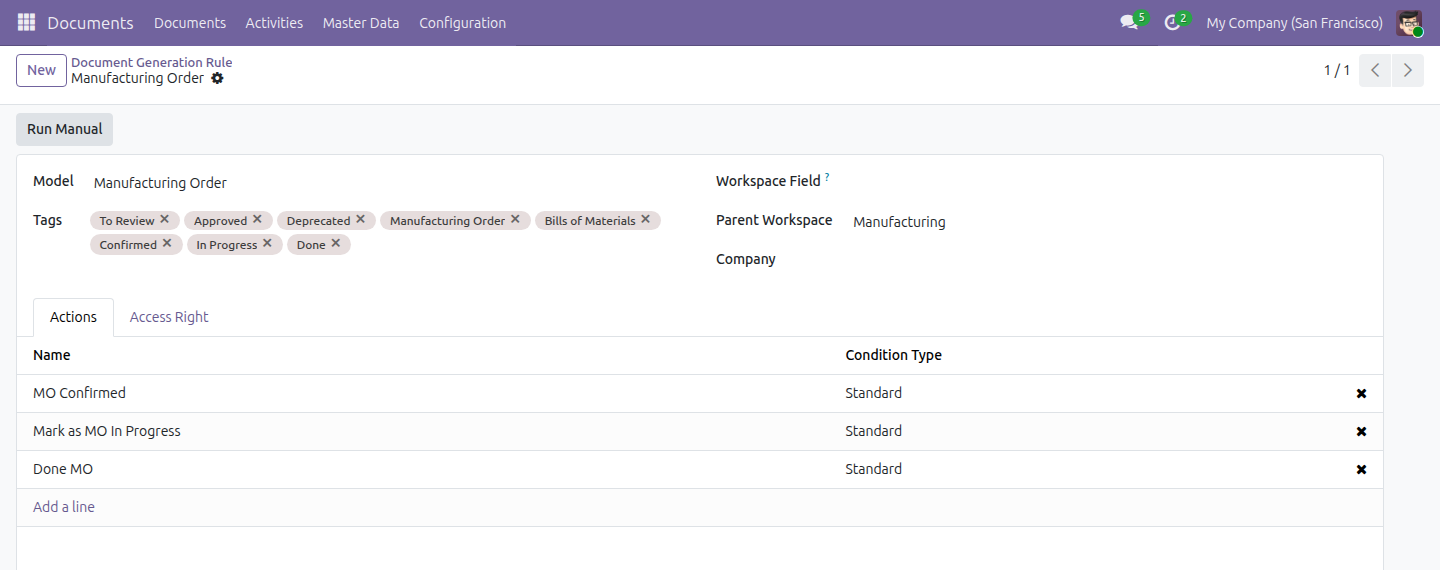Click the empty Company field
1440x570 pixels.
(1108, 260)
